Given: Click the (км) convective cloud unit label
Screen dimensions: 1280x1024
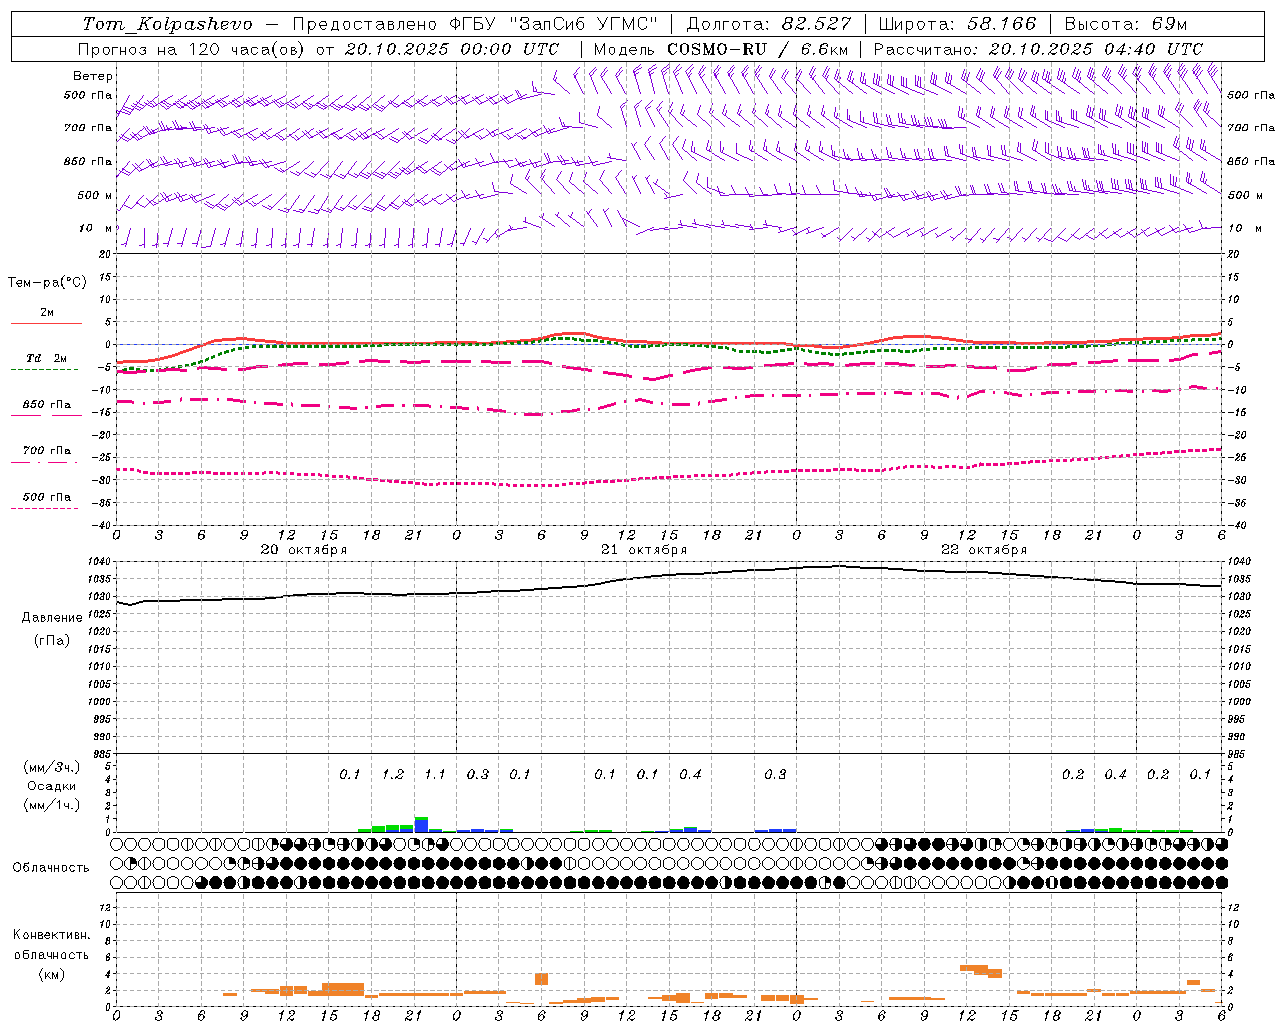Looking at the screenshot, I should 52,974.
